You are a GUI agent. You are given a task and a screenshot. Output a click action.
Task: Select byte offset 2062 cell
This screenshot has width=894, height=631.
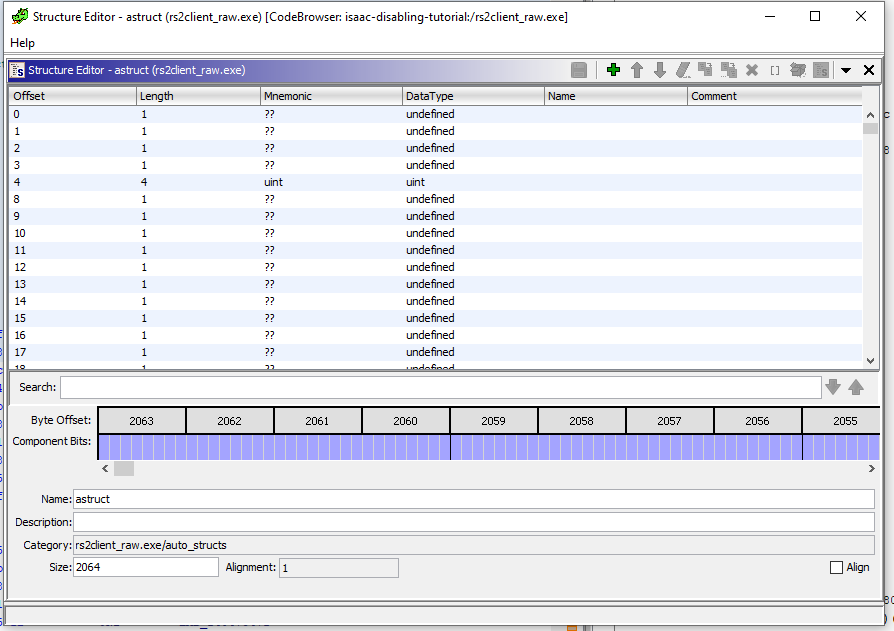click(229, 421)
